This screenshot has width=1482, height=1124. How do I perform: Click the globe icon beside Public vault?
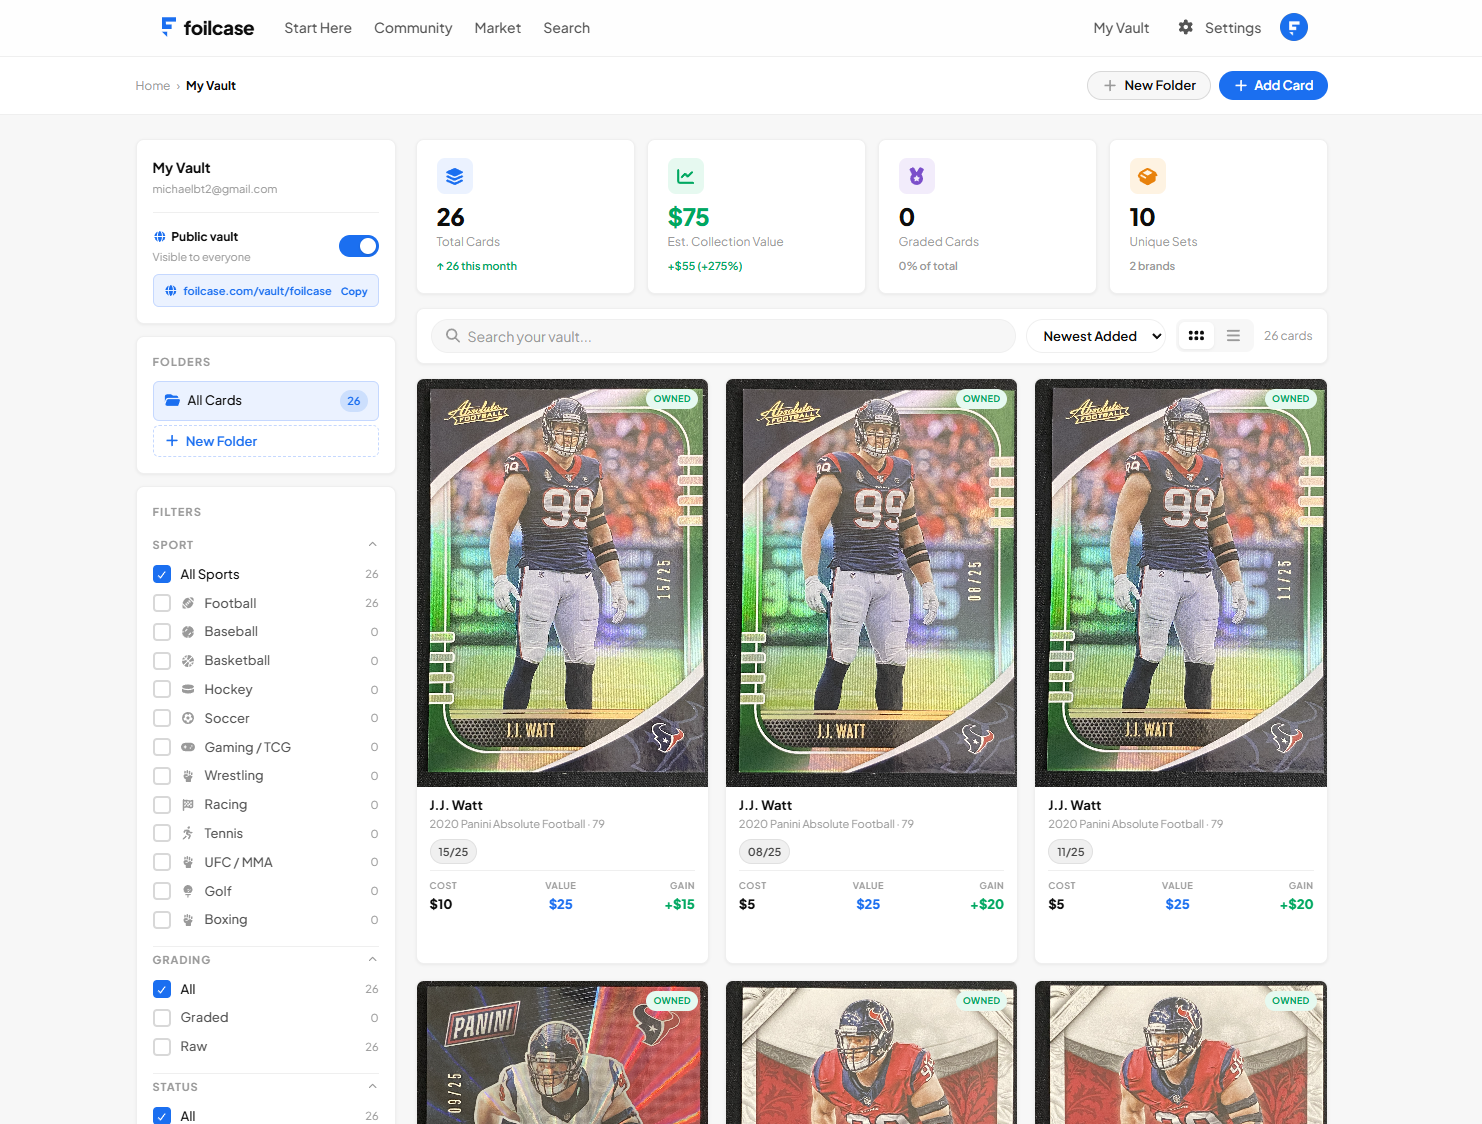(x=159, y=237)
